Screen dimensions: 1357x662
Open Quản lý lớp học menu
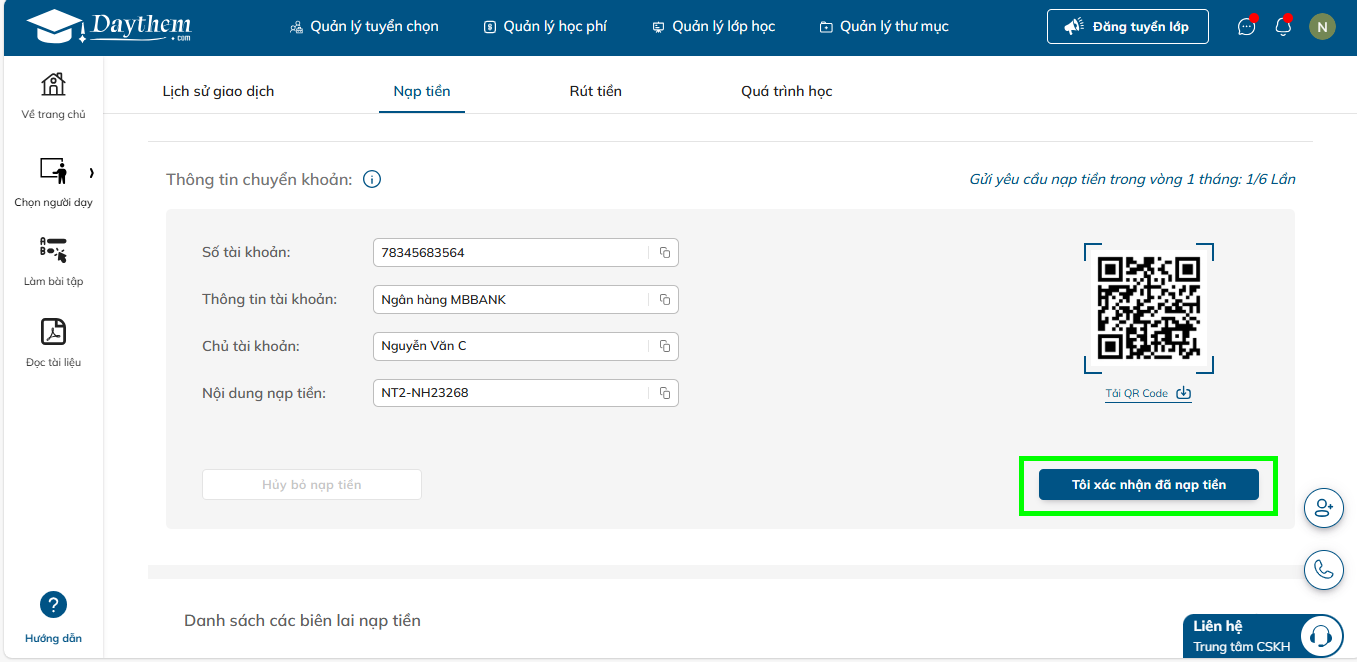pos(713,27)
